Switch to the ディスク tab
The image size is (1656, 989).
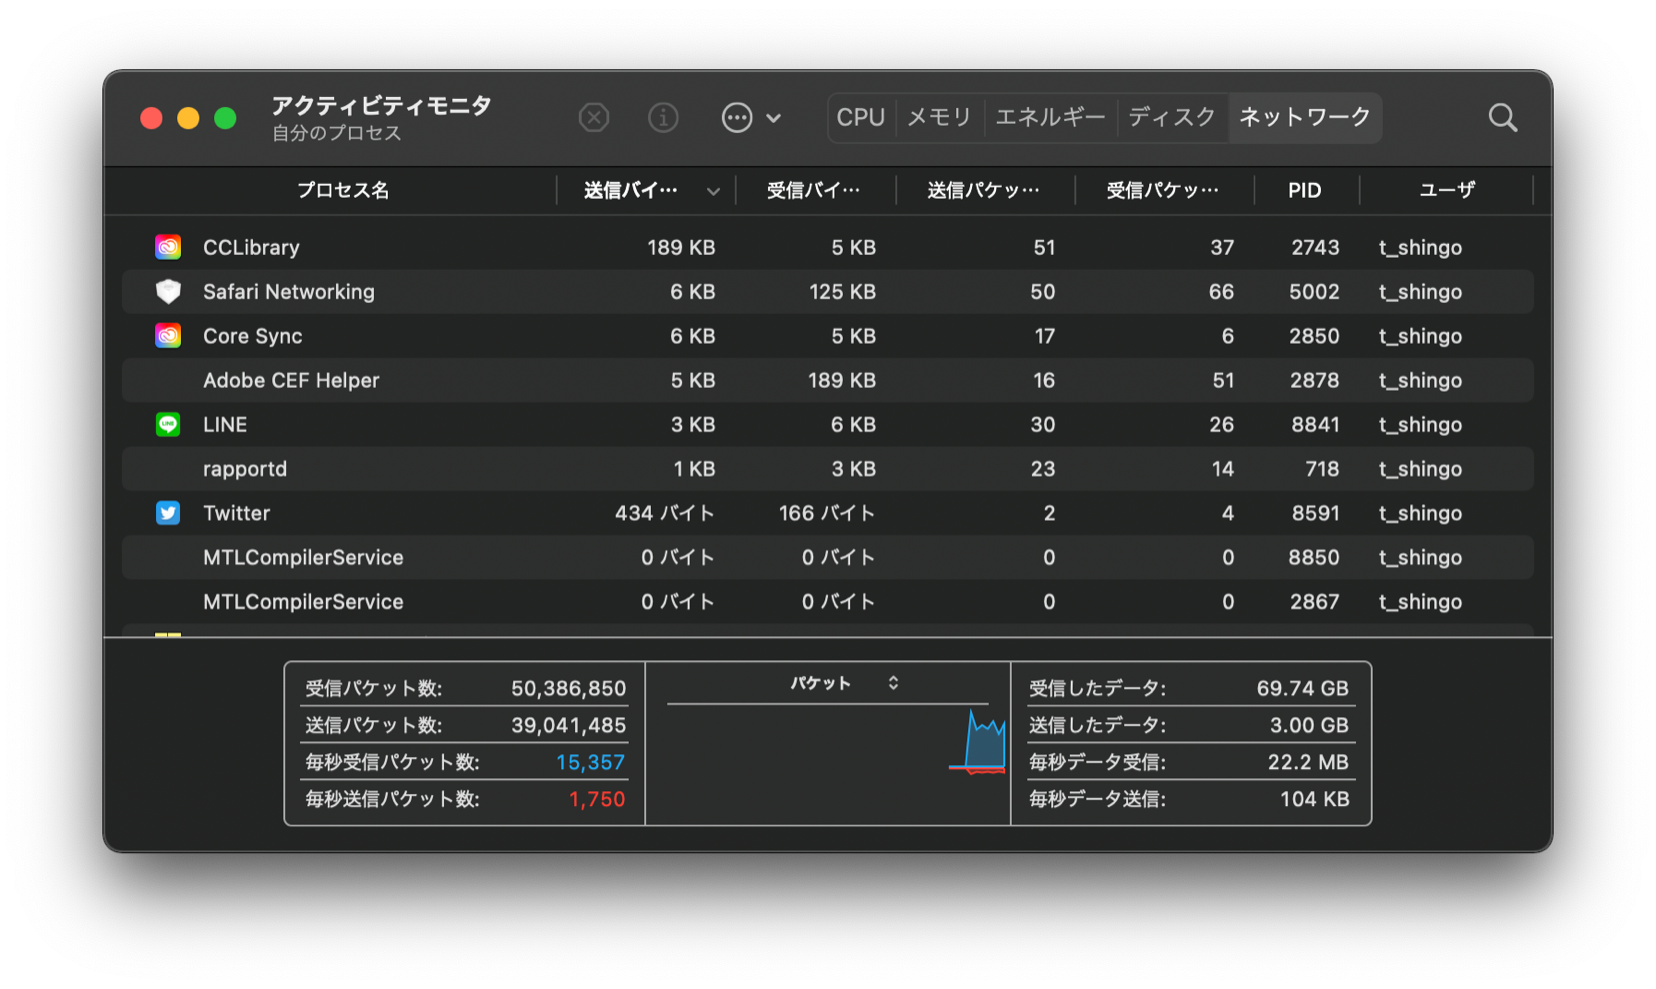pos(1172,118)
